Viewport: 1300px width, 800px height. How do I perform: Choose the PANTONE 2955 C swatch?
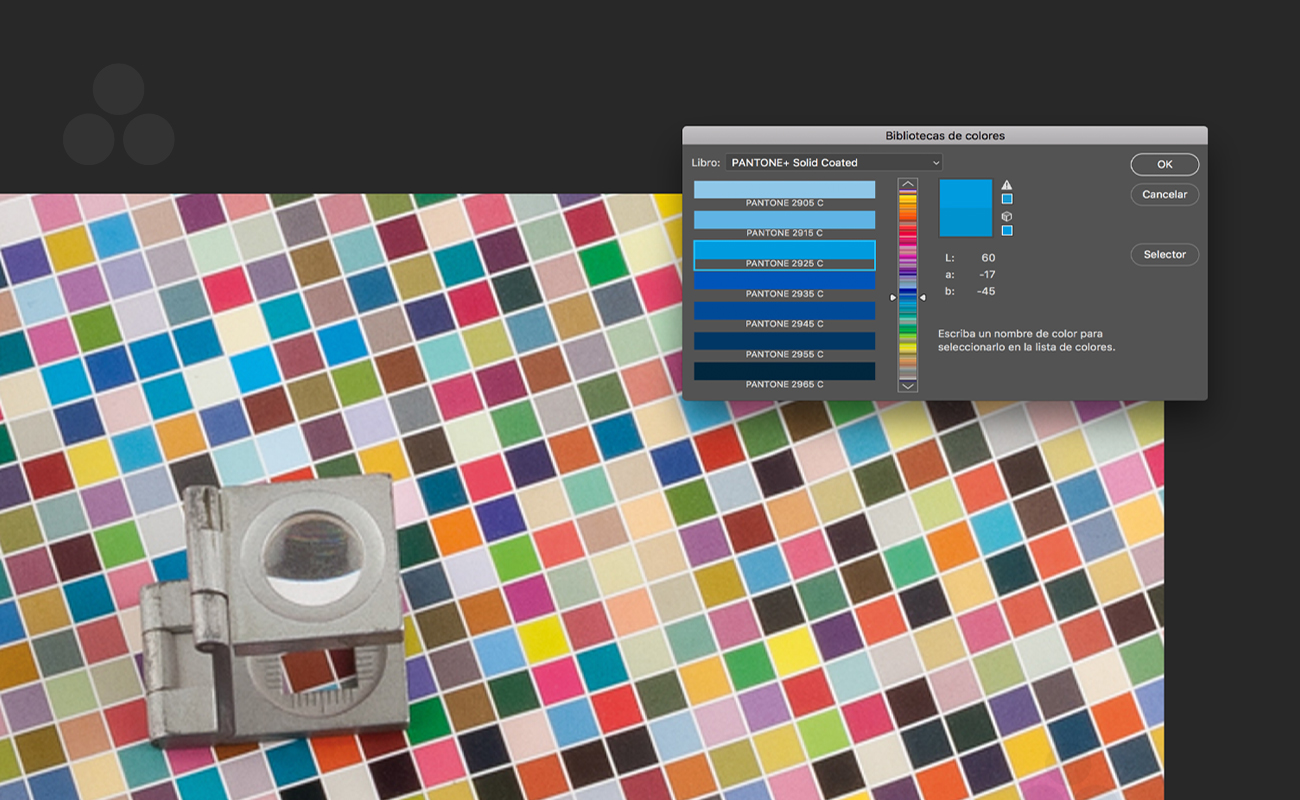coord(784,344)
